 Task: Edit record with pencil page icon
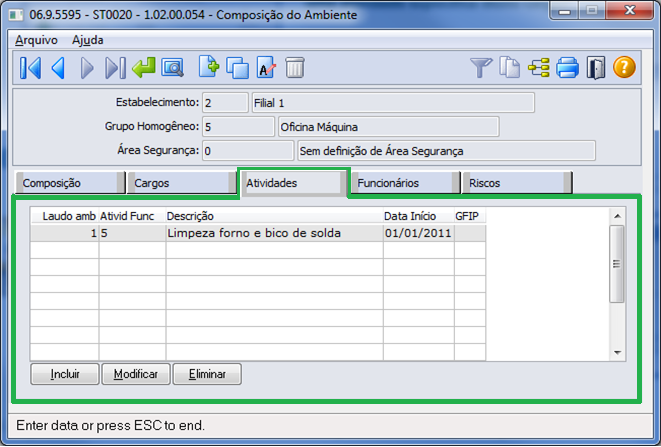[x=266, y=67]
